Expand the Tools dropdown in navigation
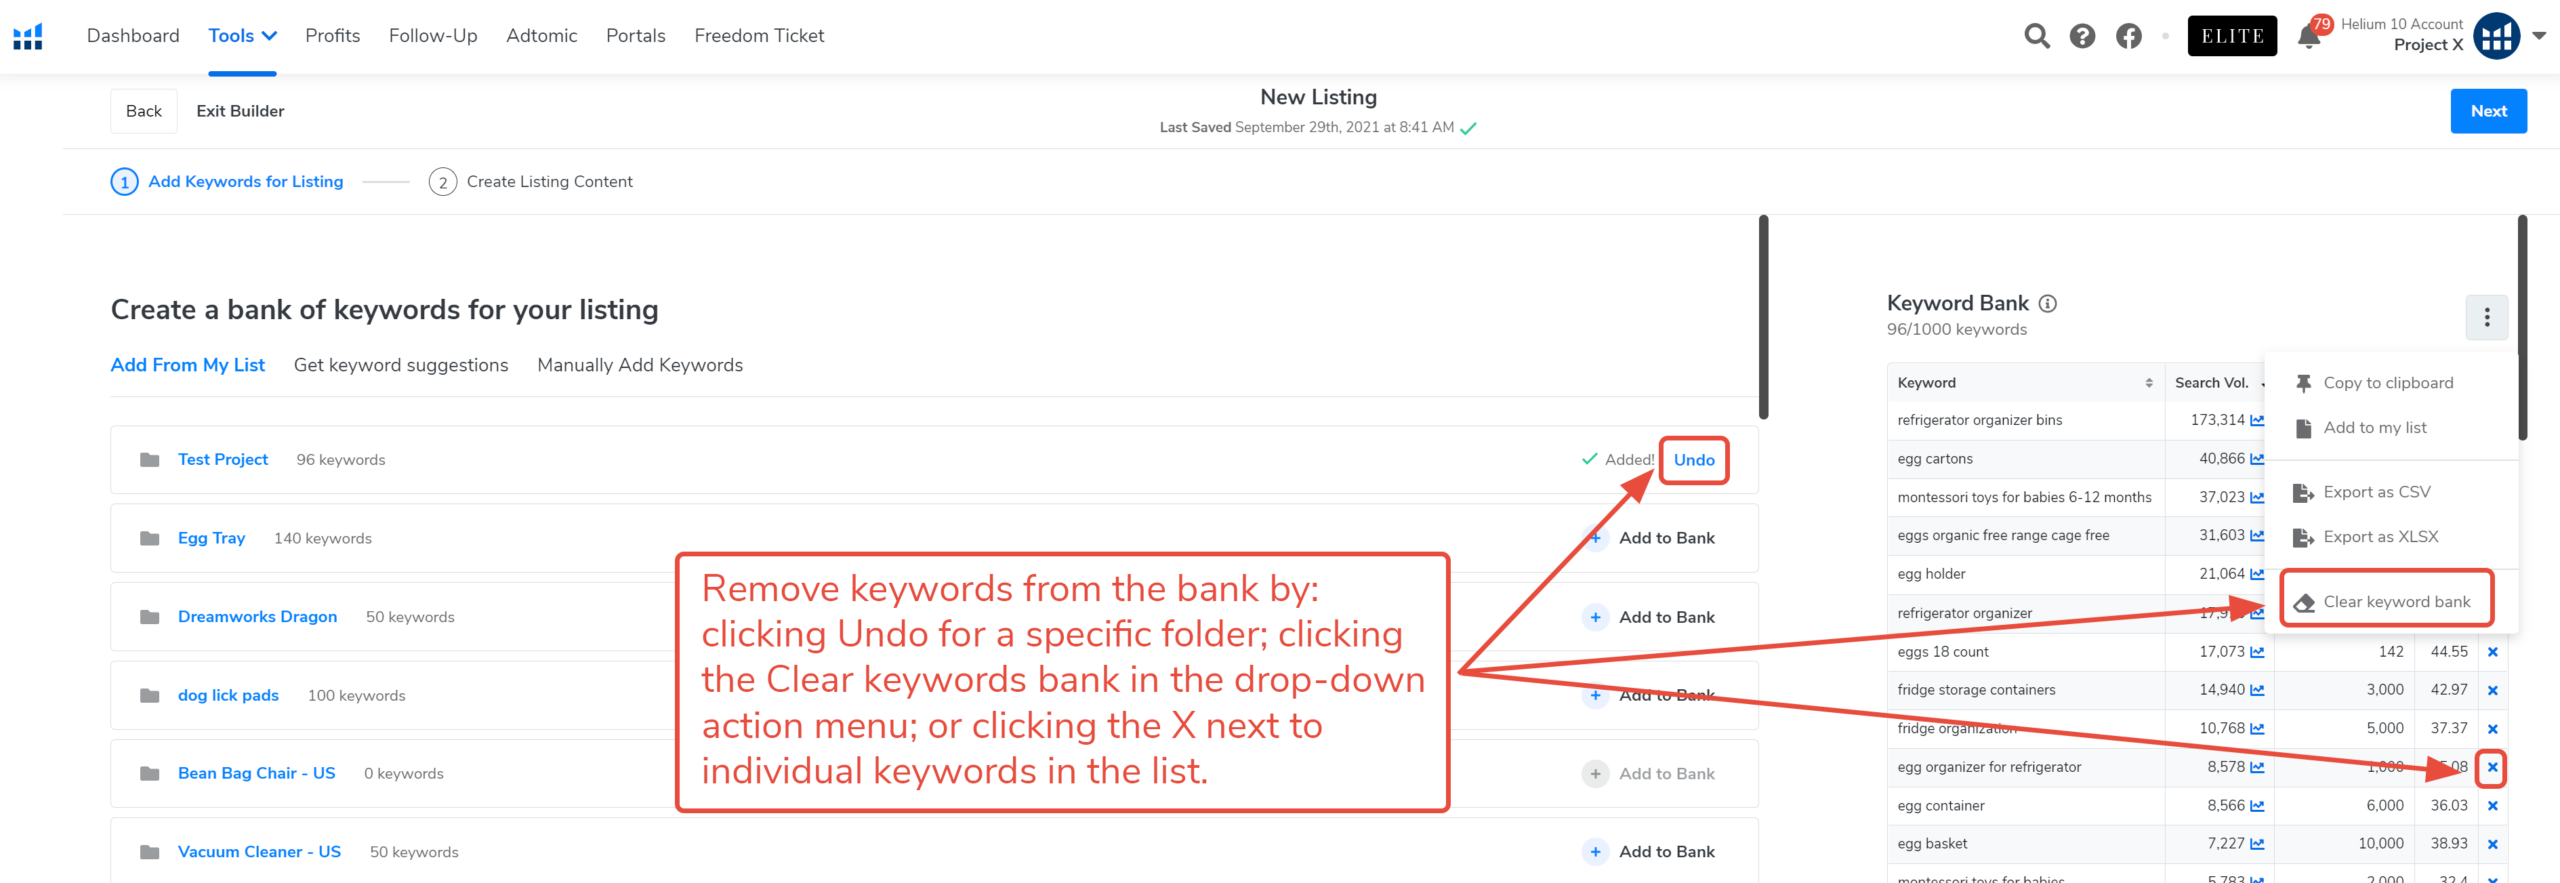Image resolution: width=2560 pixels, height=883 pixels. (242, 36)
